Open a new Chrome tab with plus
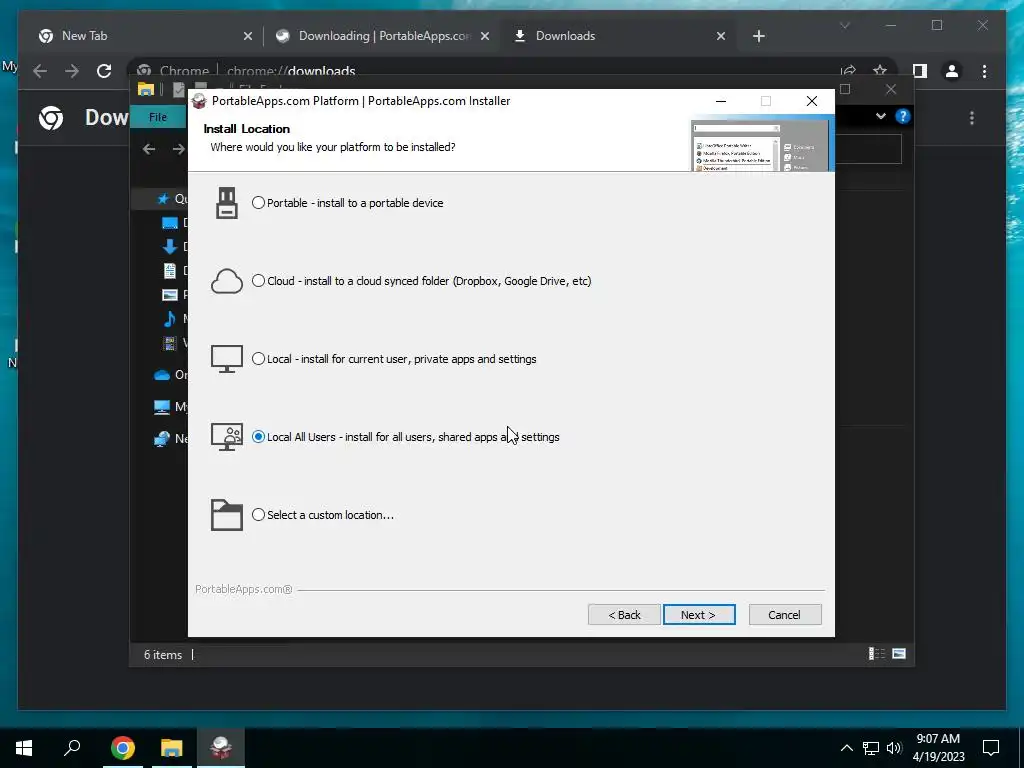This screenshot has height=768, width=1024. pyautogui.click(x=758, y=36)
